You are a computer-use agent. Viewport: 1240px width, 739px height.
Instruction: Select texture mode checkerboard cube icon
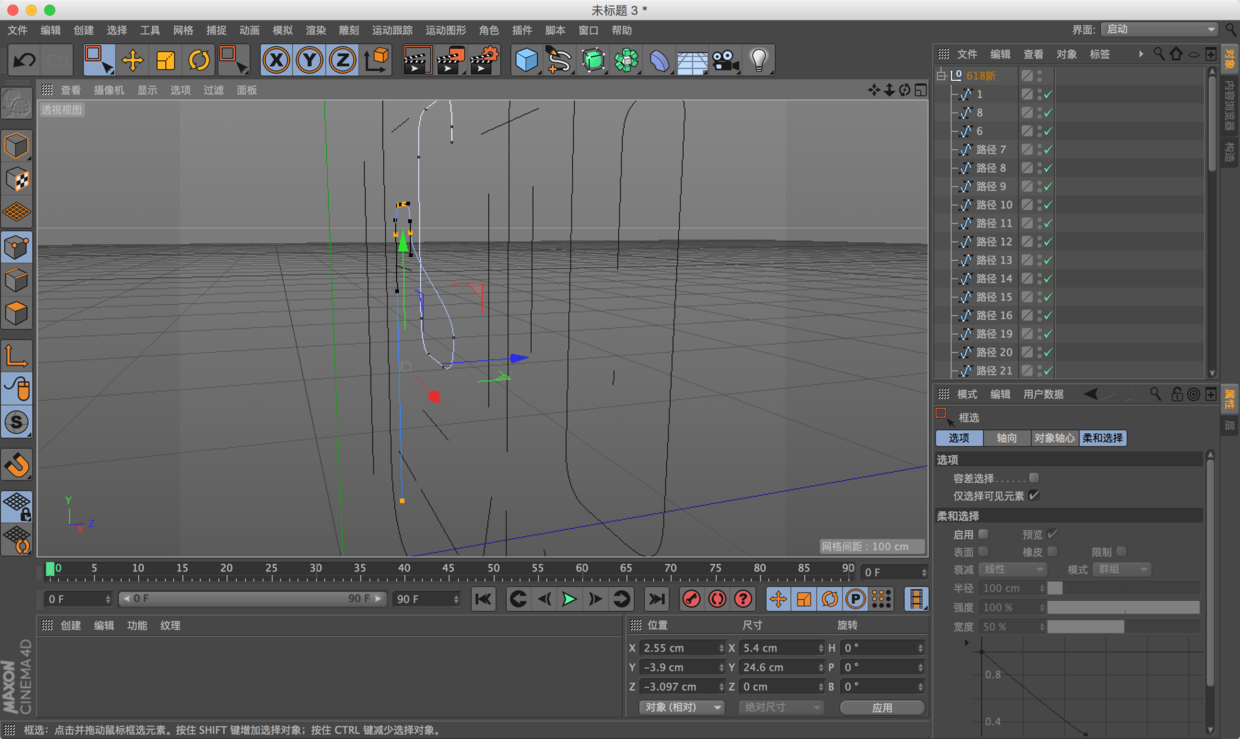(x=16, y=179)
